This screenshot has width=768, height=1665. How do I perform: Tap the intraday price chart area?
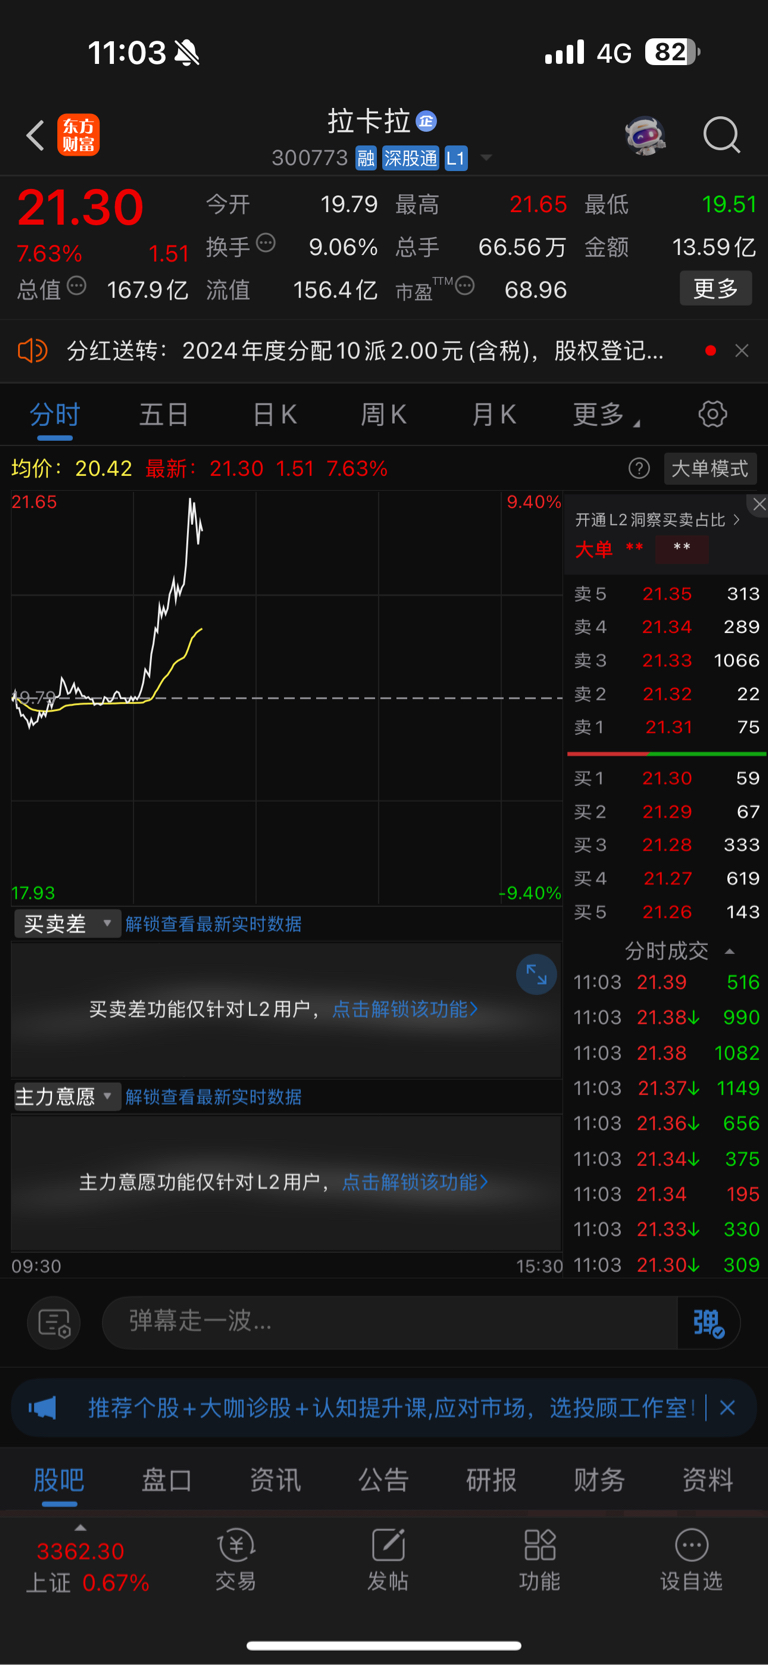click(x=287, y=698)
